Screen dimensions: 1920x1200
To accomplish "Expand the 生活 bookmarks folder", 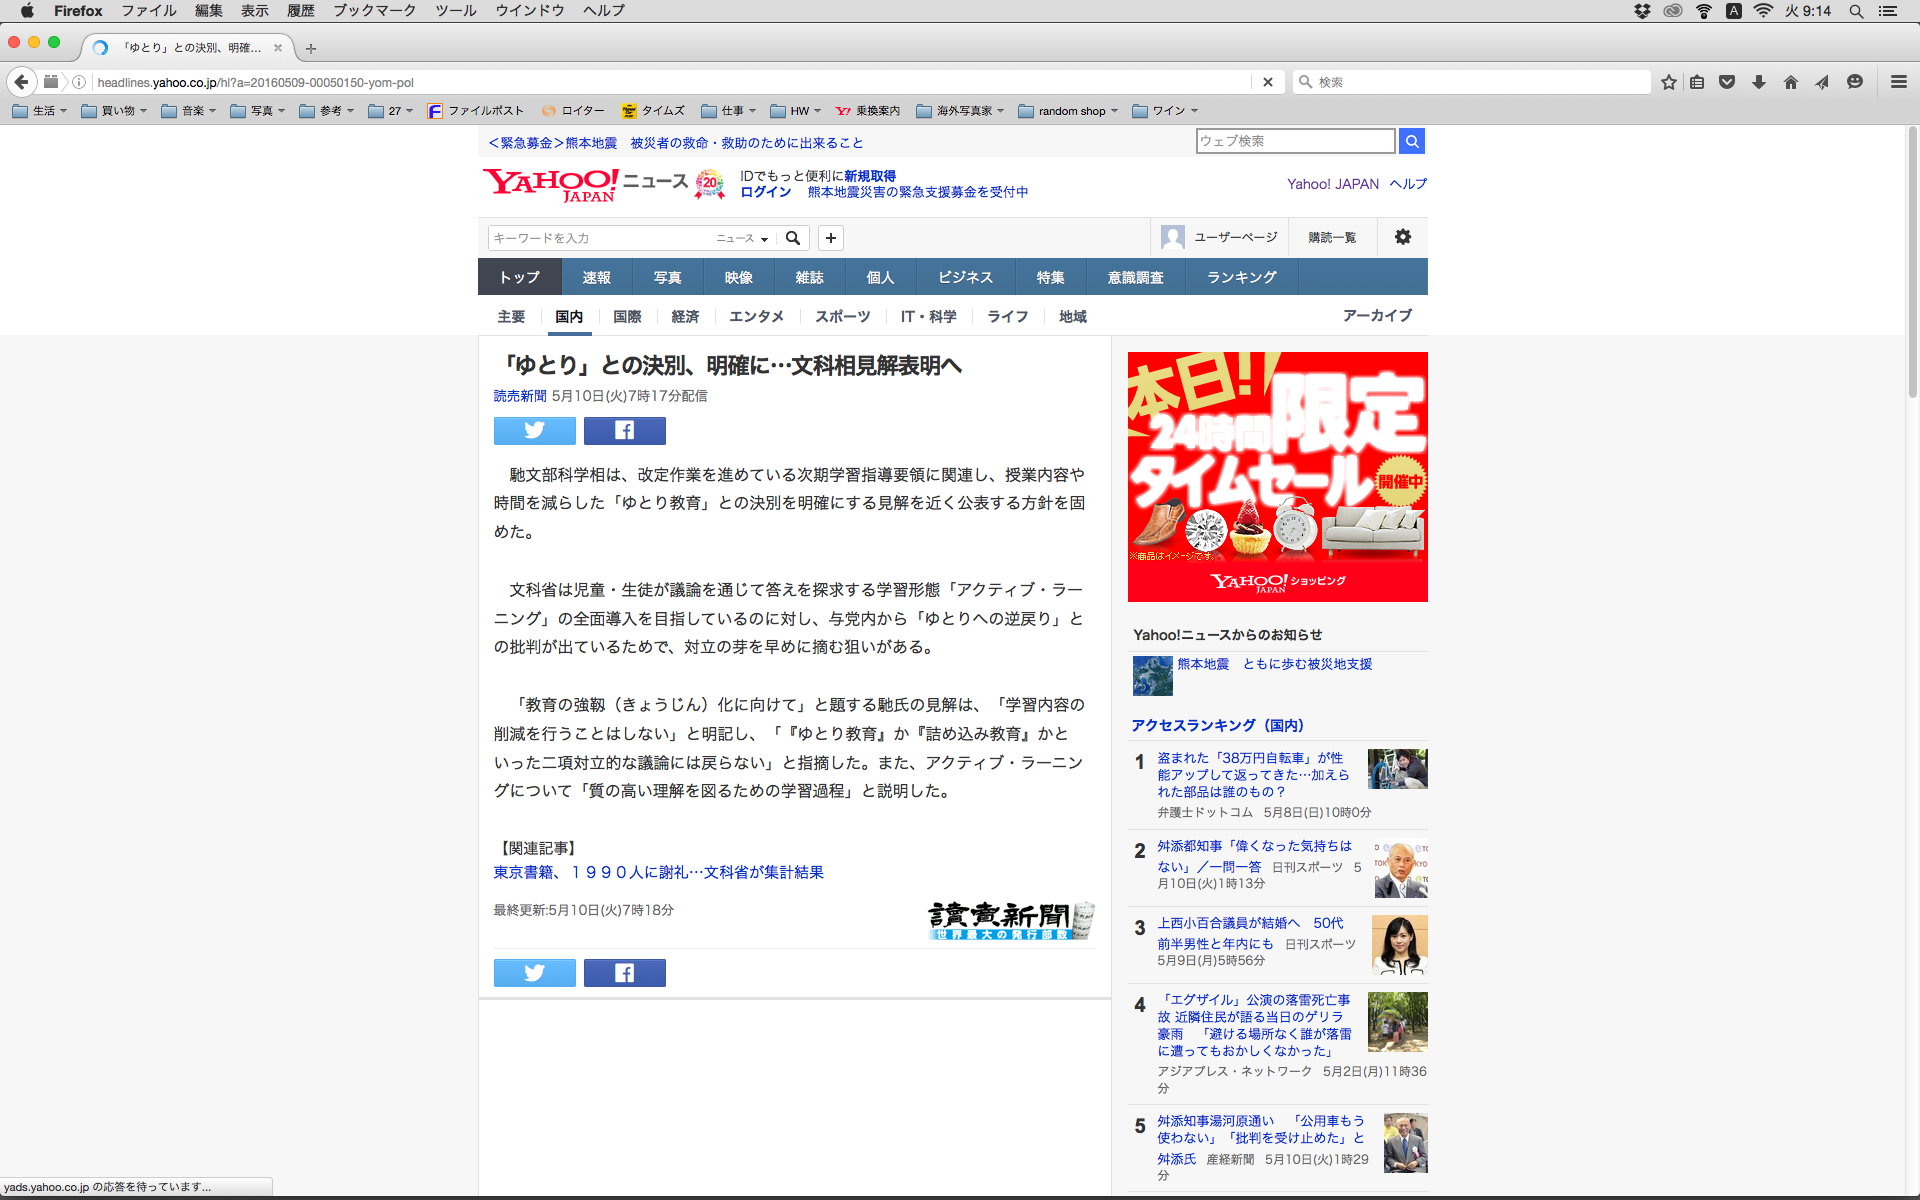I will [x=40, y=111].
